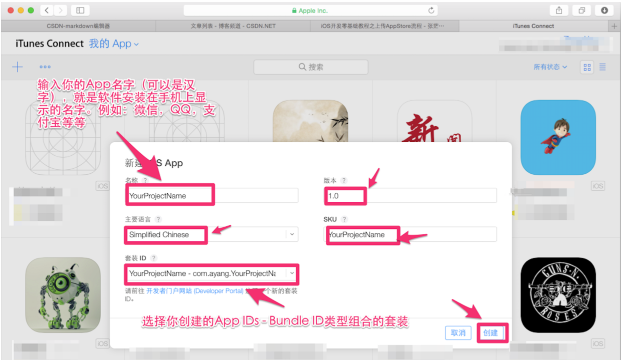Switch to grid view icon
The height and width of the screenshot is (363, 622).
587,67
